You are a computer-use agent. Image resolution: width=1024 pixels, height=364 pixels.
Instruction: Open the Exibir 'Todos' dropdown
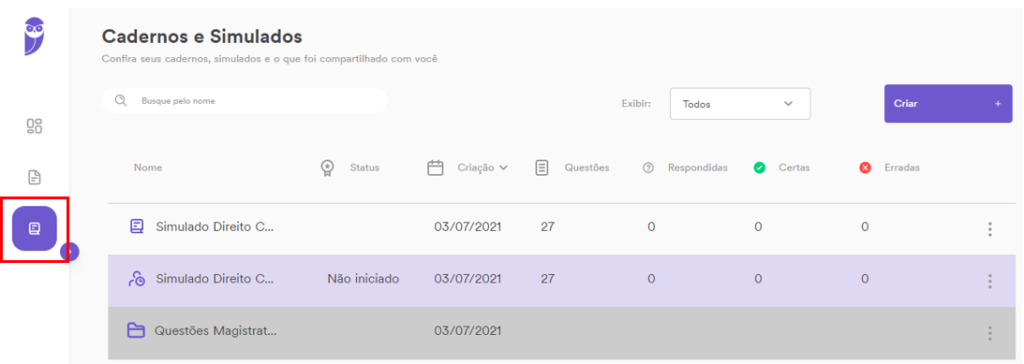tap(740, 104)
